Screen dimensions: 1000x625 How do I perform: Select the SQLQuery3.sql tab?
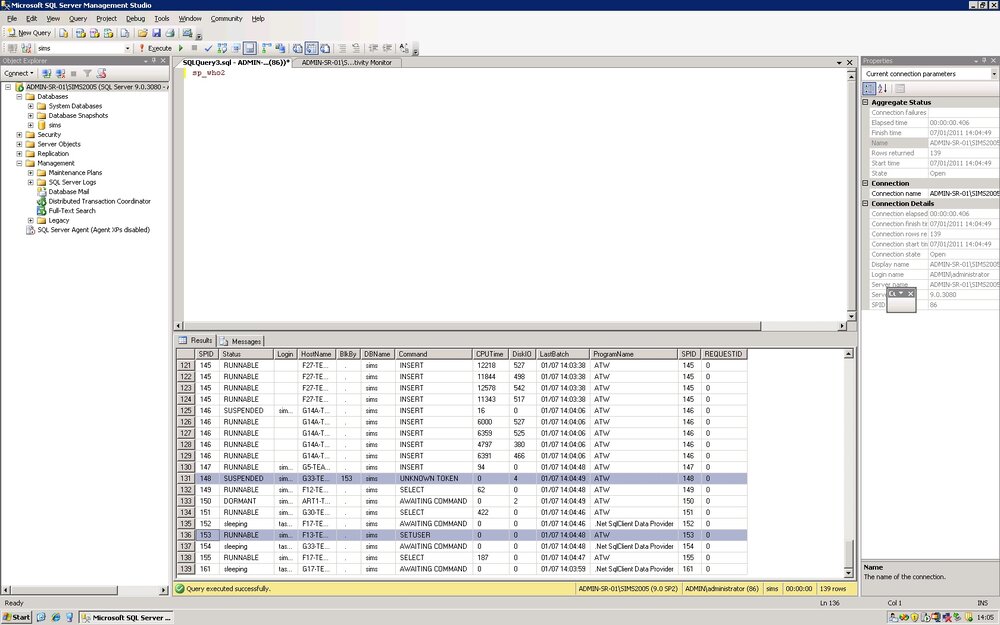coord(236,62)
